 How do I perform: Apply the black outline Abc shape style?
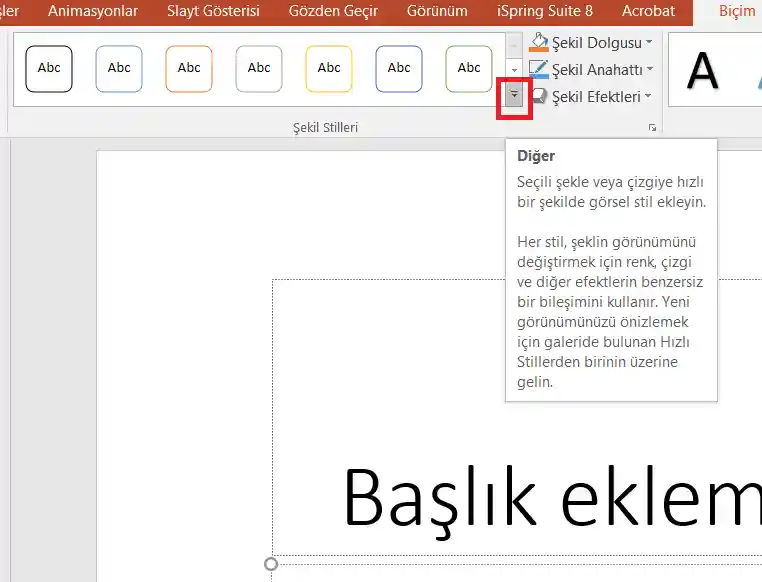click(49, 68)
